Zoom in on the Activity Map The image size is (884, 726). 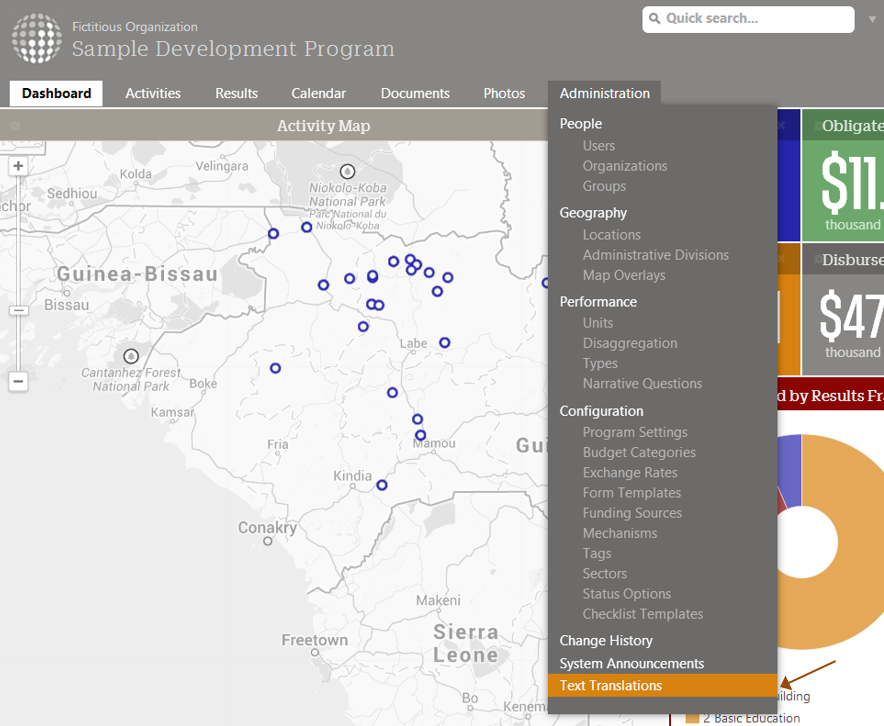point(18,167)
